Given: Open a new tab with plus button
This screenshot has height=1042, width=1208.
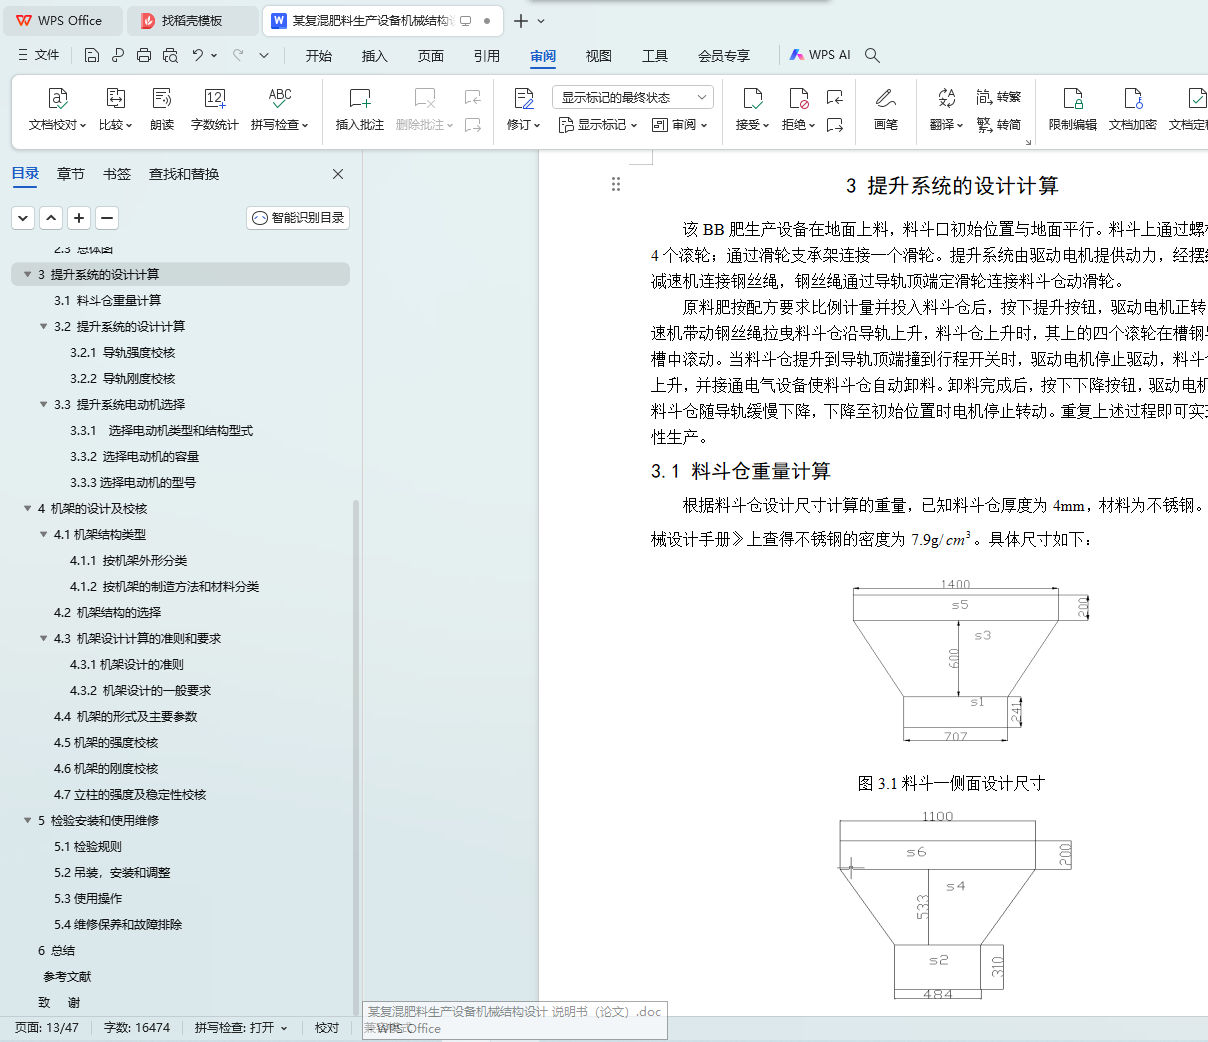Looking at the screenshot, I should [521, 20].
